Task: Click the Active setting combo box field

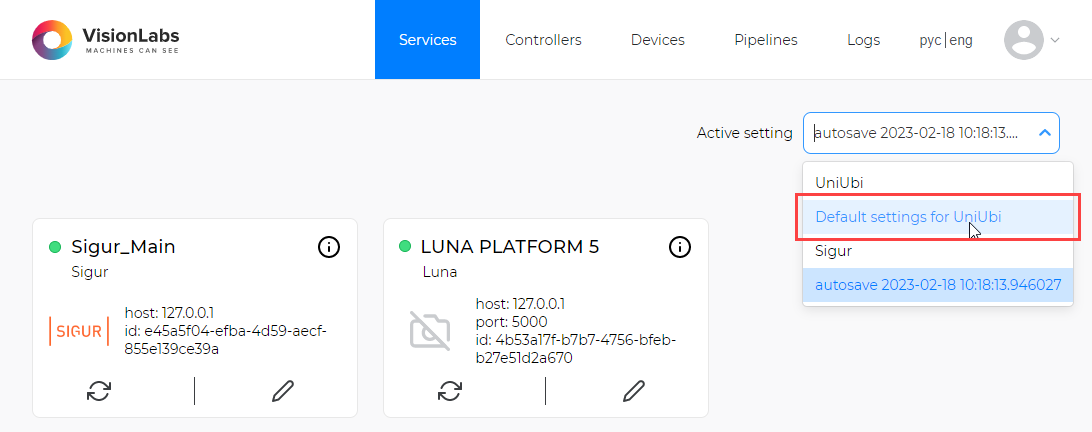Action: click(x=931, y=132)
